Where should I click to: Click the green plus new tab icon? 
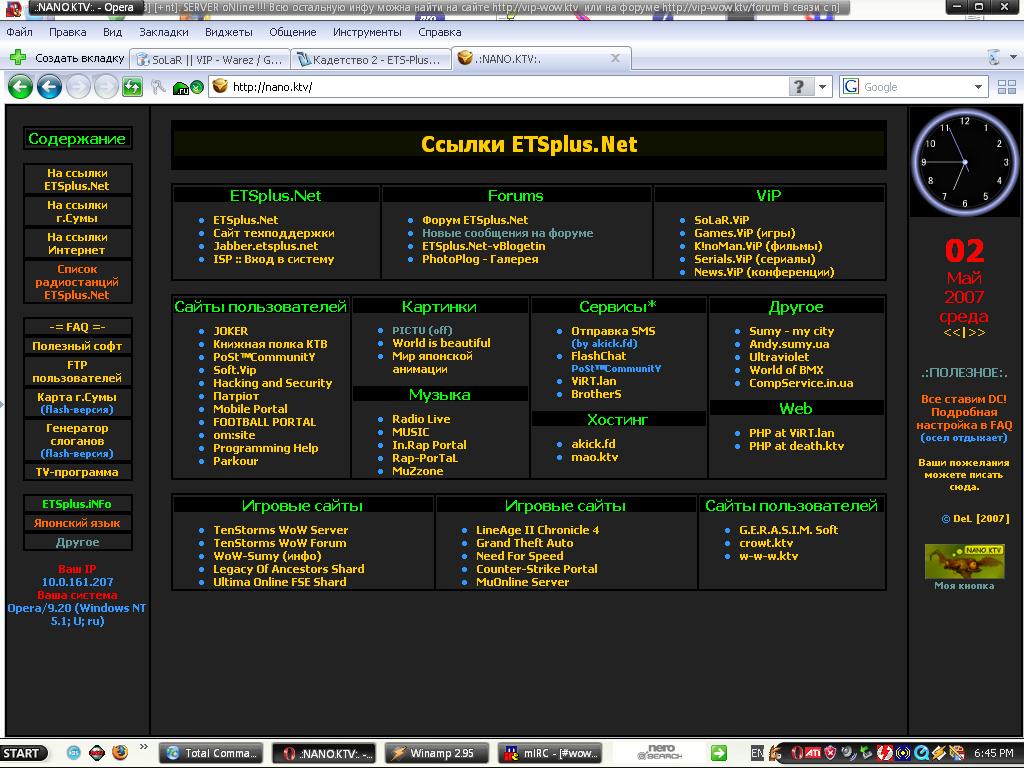(18, 58)
